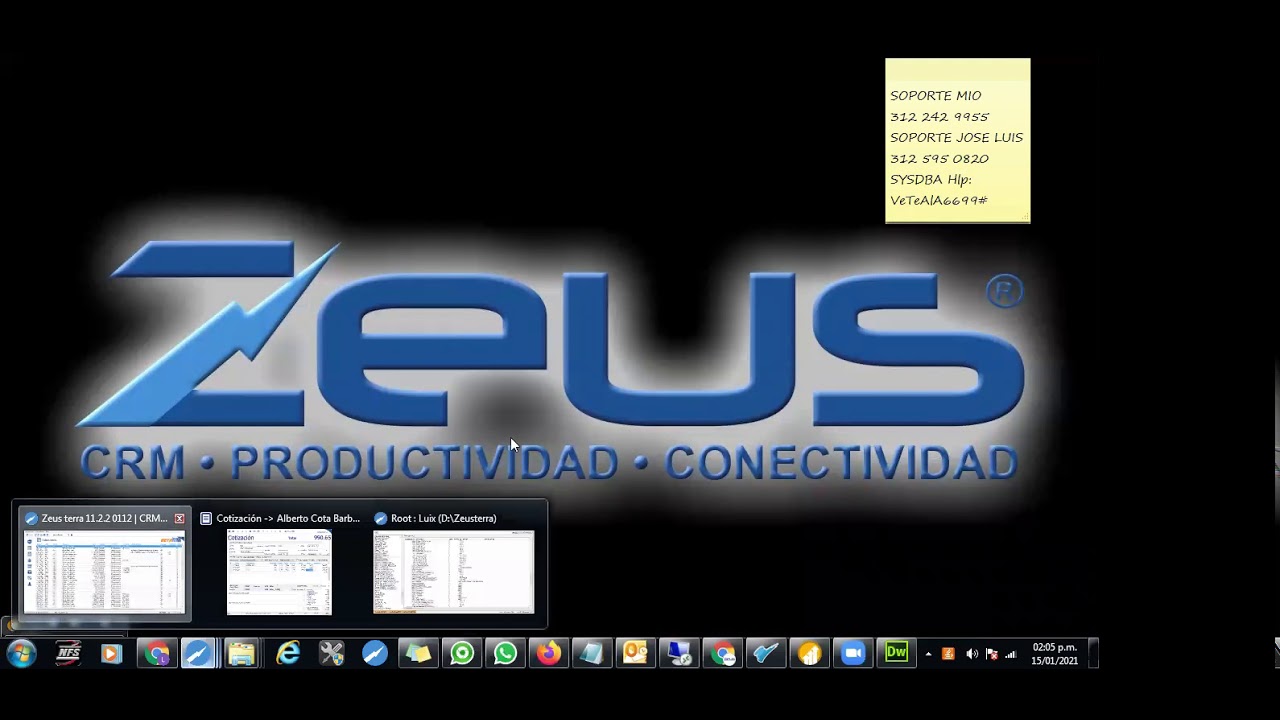The height and width of the screenshot is (720, 1280).
Task: Select the Root : Luix window preview
Action: pos(454,564)
